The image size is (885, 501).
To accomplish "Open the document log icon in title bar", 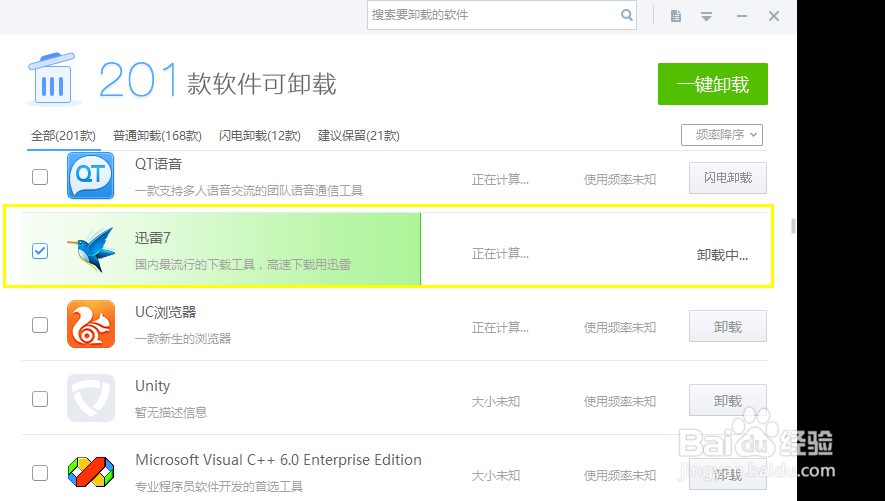I will [676, 16].
